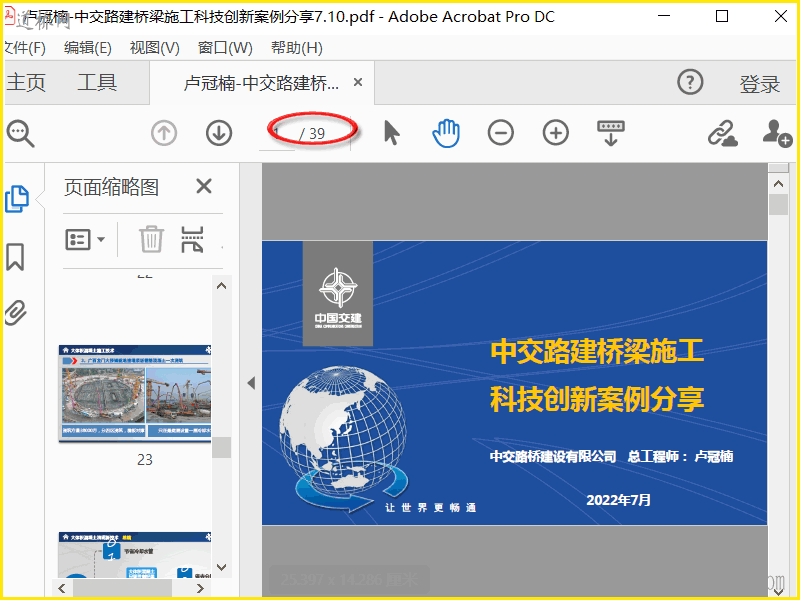The width and height of the screenshot is (800, 600).
Task: Click the total page count 39
Action: pos(317,134)
